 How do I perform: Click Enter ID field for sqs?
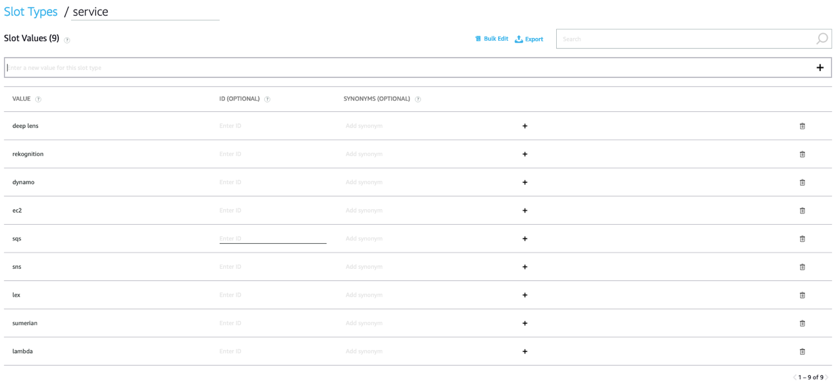pos(273,239)
